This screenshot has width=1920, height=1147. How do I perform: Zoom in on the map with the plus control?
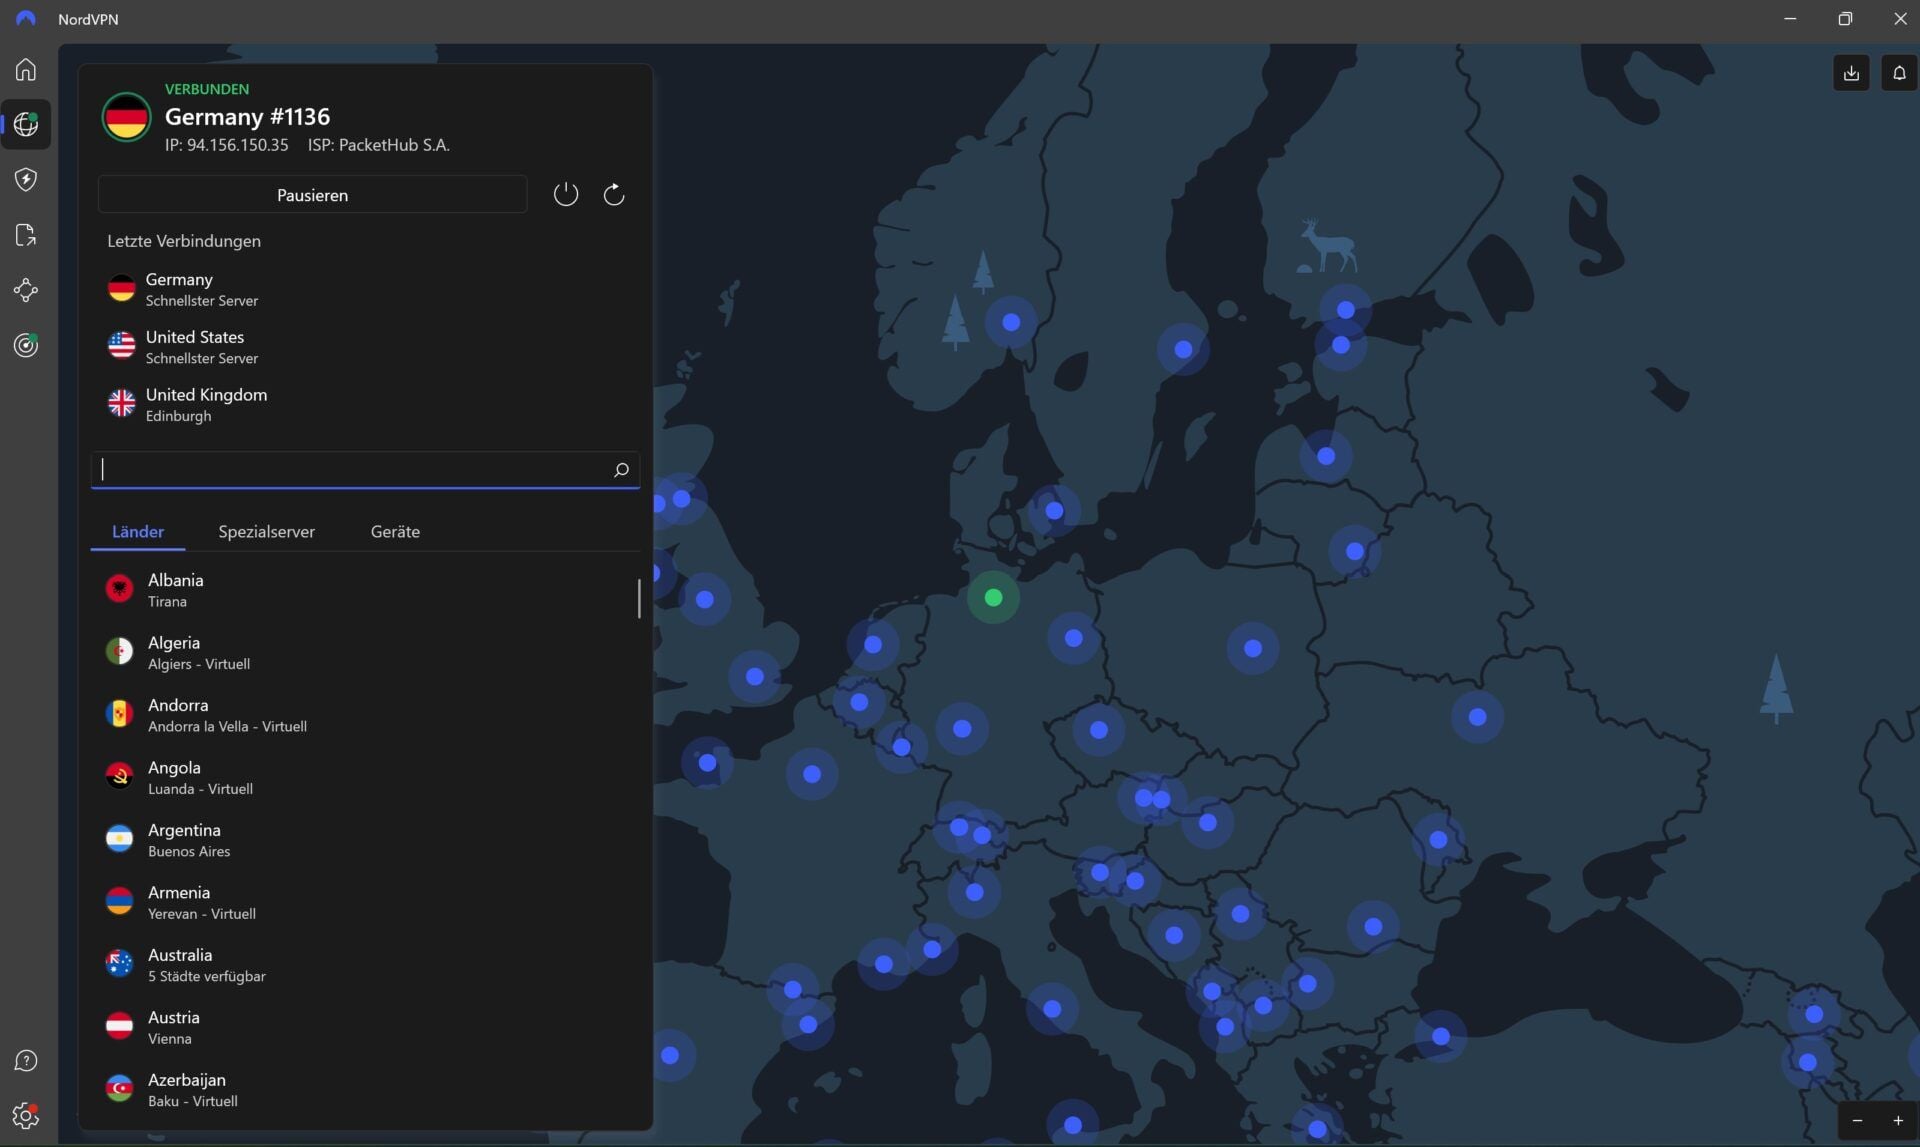[x=1897, y=1120]
